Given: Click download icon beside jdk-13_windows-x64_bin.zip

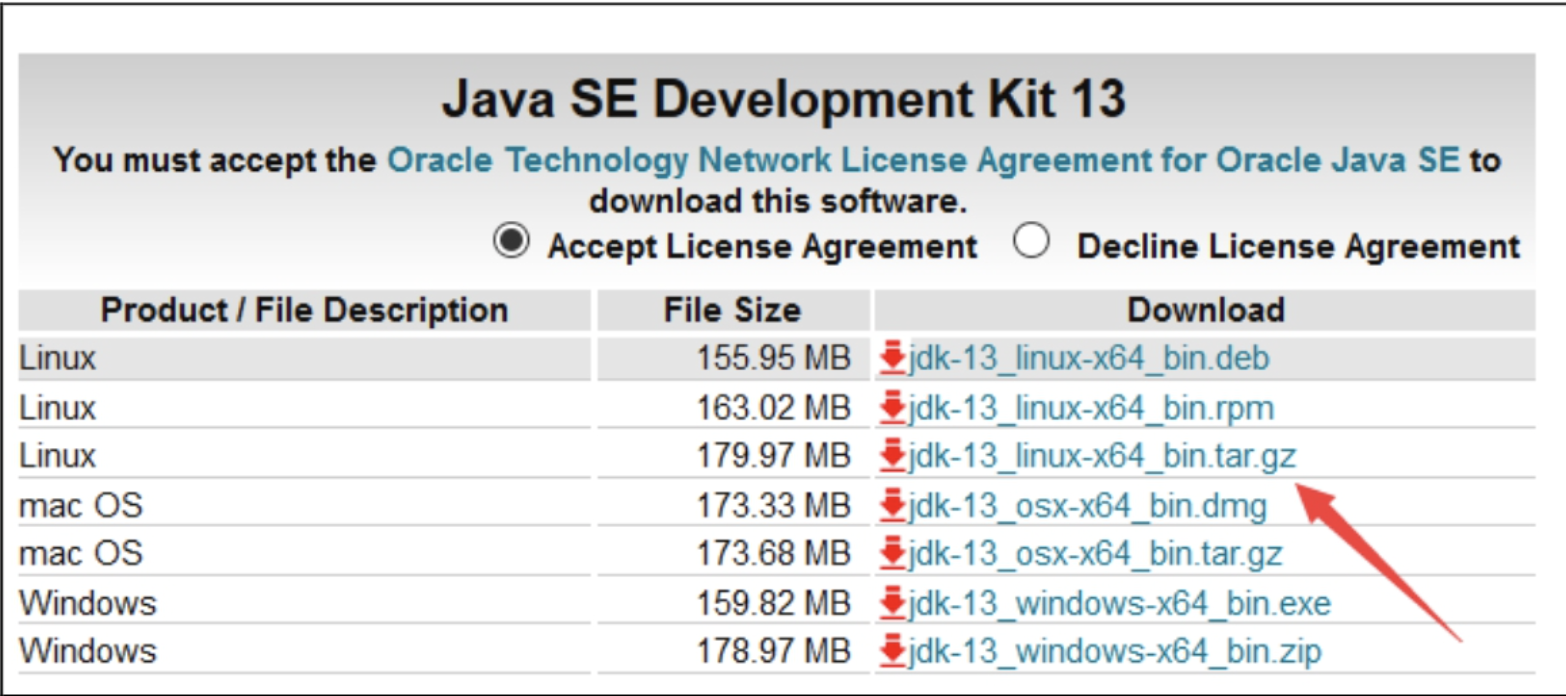Looking at the screenshot, I should (x=893, y=652).
